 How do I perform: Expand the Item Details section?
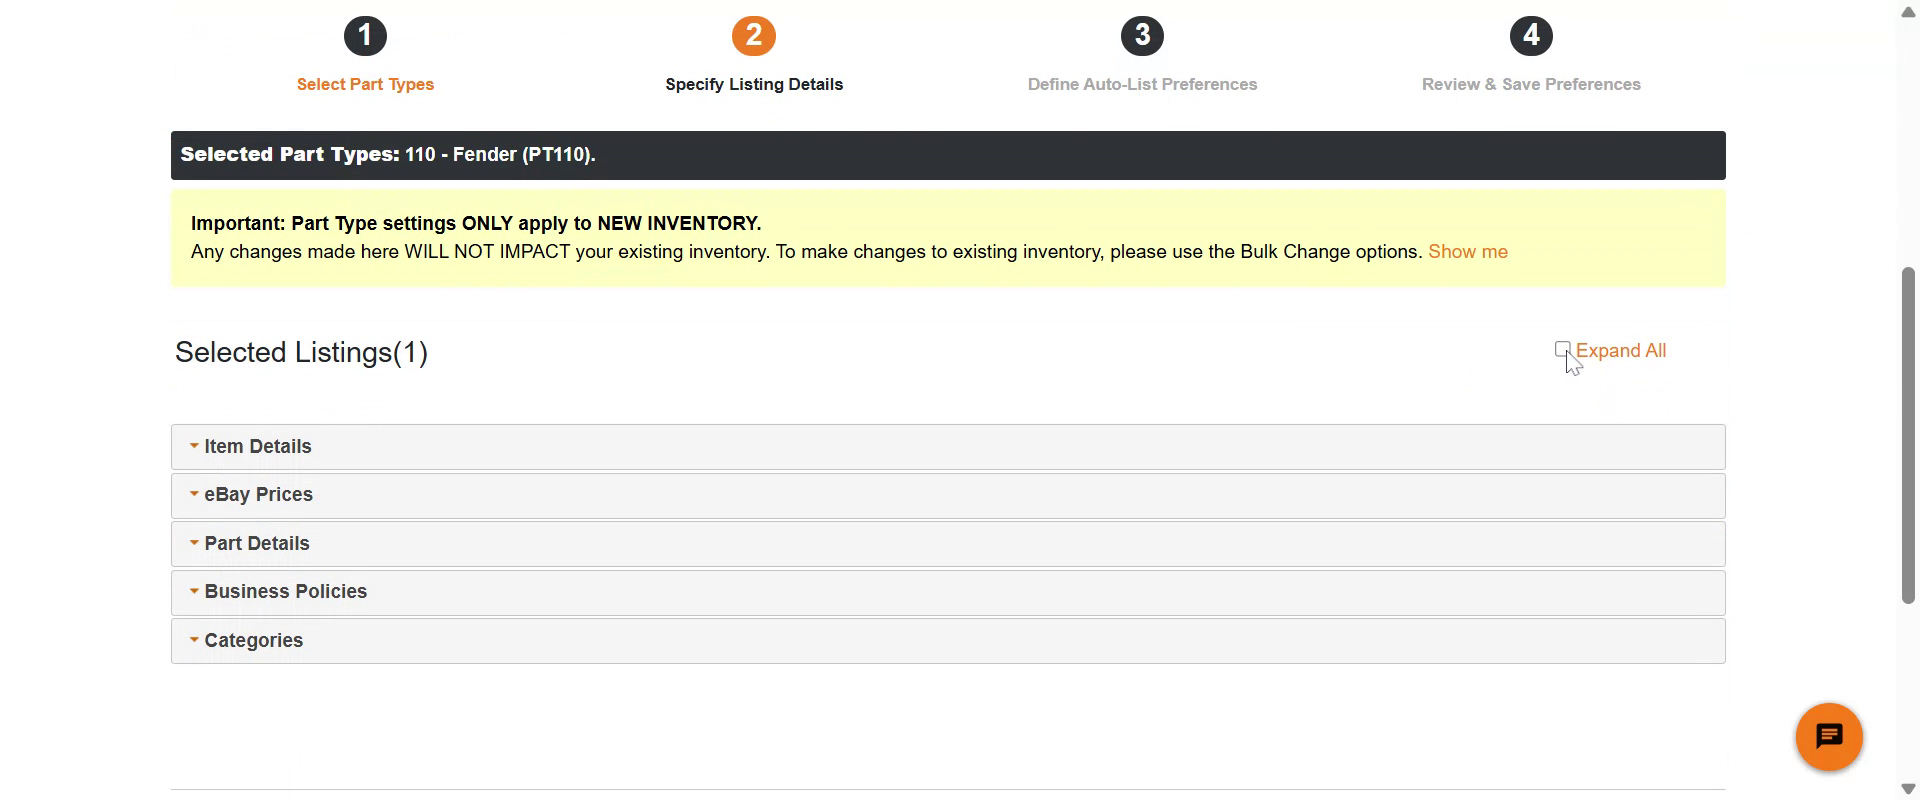point(258,447)
